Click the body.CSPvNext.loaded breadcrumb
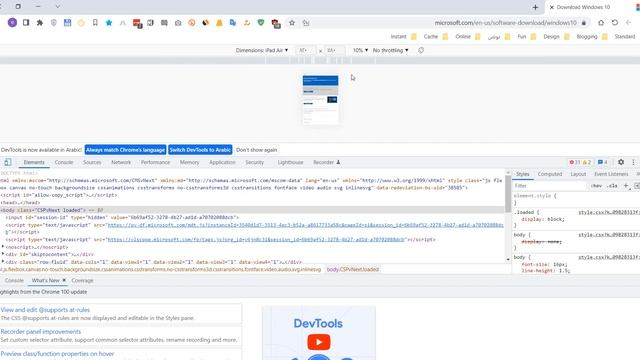Screen dimensions: 640x360 353,269
